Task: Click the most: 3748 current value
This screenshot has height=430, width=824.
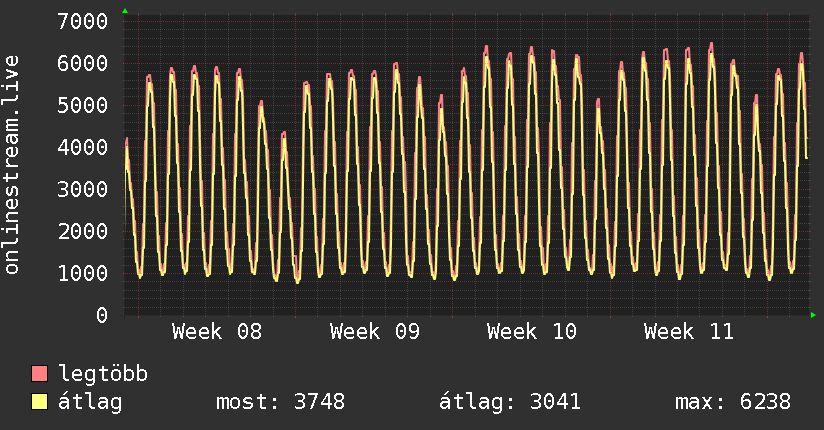Action: tap(280, 403)
